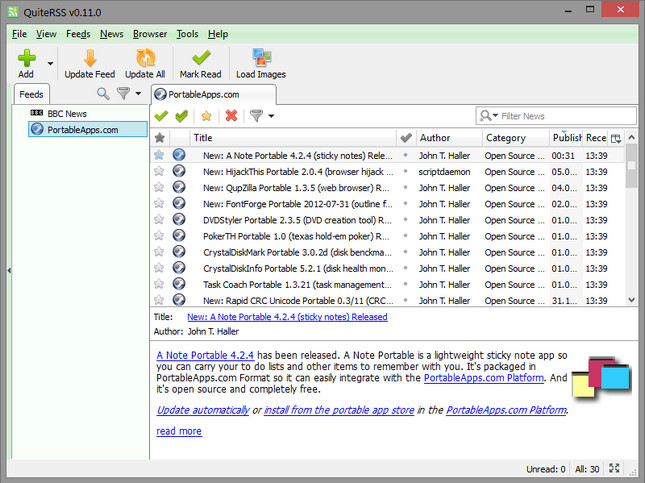Image resolution: width=645 pixels, height=483 pixels.
Task: Open the Browser menu
Action: (x=150, y=34)
